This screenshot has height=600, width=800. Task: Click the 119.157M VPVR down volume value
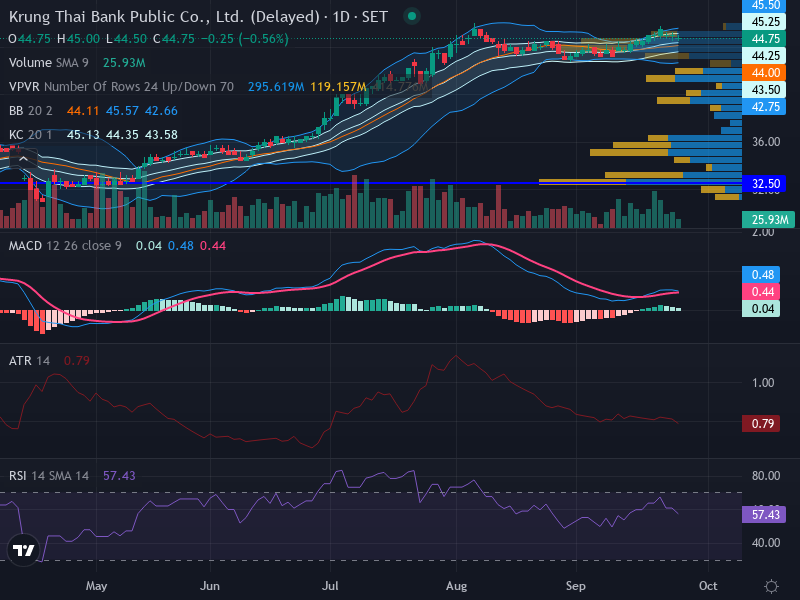coord(338,87)
